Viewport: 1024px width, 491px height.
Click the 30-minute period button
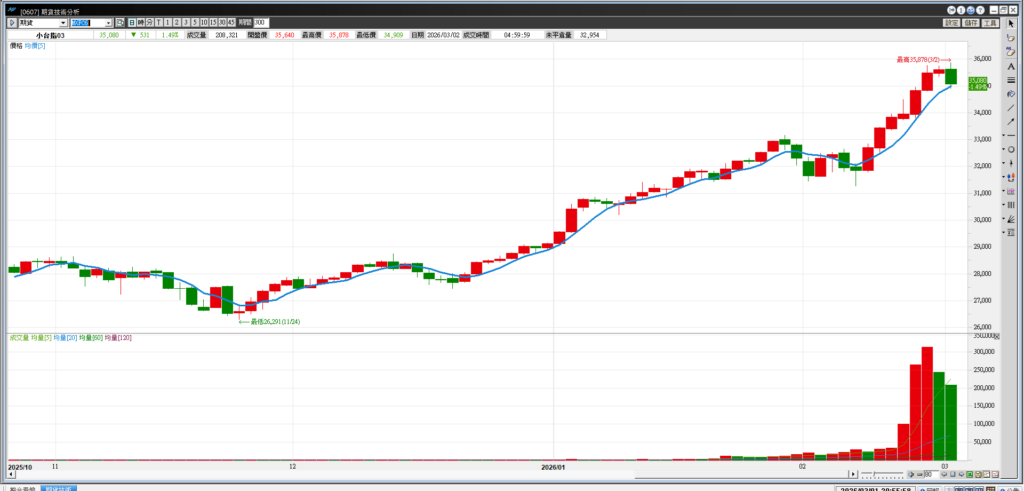point(221,22)
